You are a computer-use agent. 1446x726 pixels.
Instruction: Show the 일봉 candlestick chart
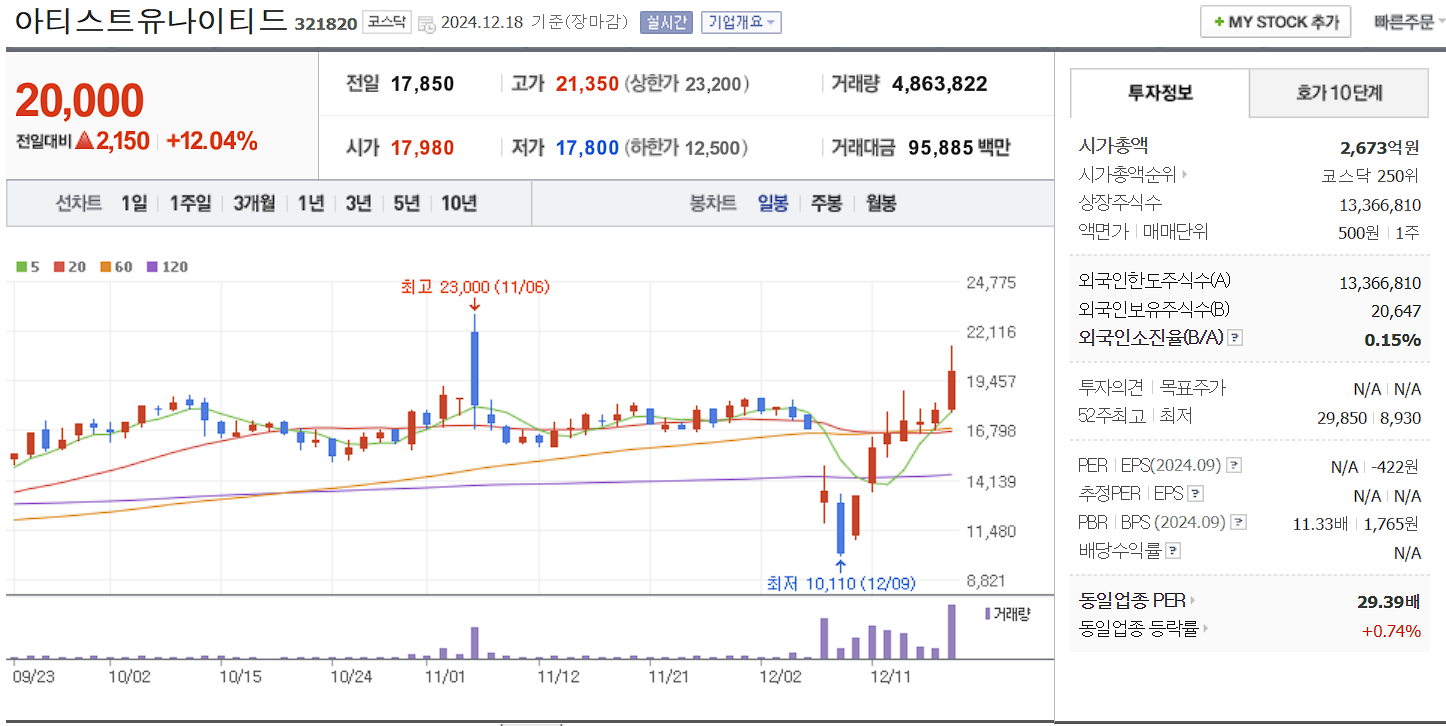[773, 203]
